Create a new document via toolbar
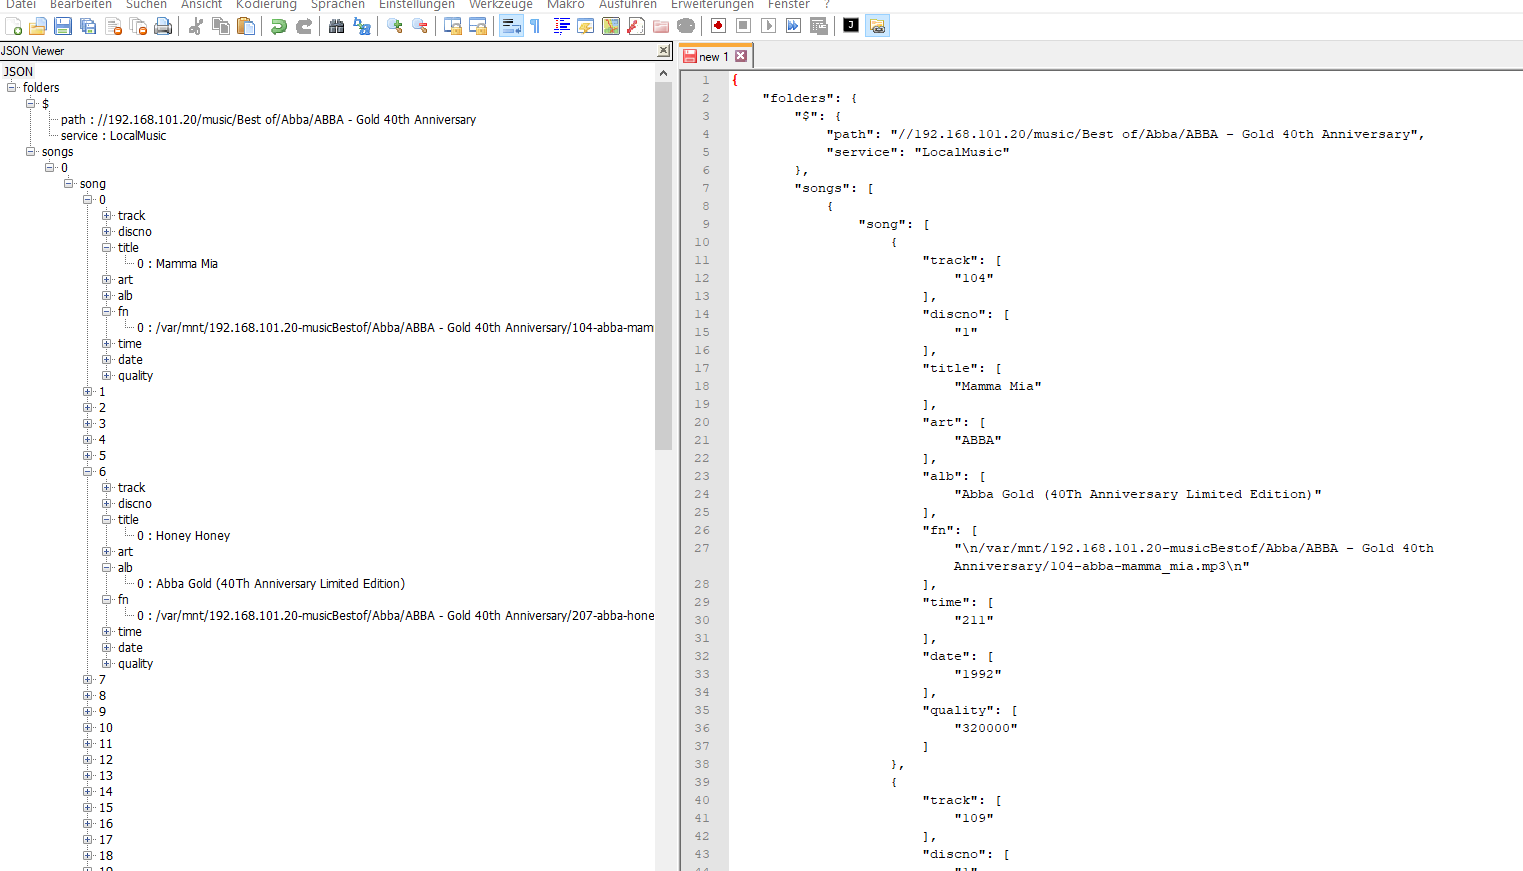This screenshot has height=871, width=1523. pos(14,26)
